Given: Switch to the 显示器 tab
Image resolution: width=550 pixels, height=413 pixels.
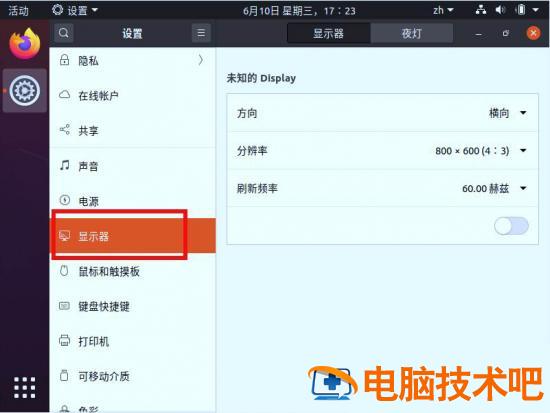Looking at the screenshot, I should 328,33.
